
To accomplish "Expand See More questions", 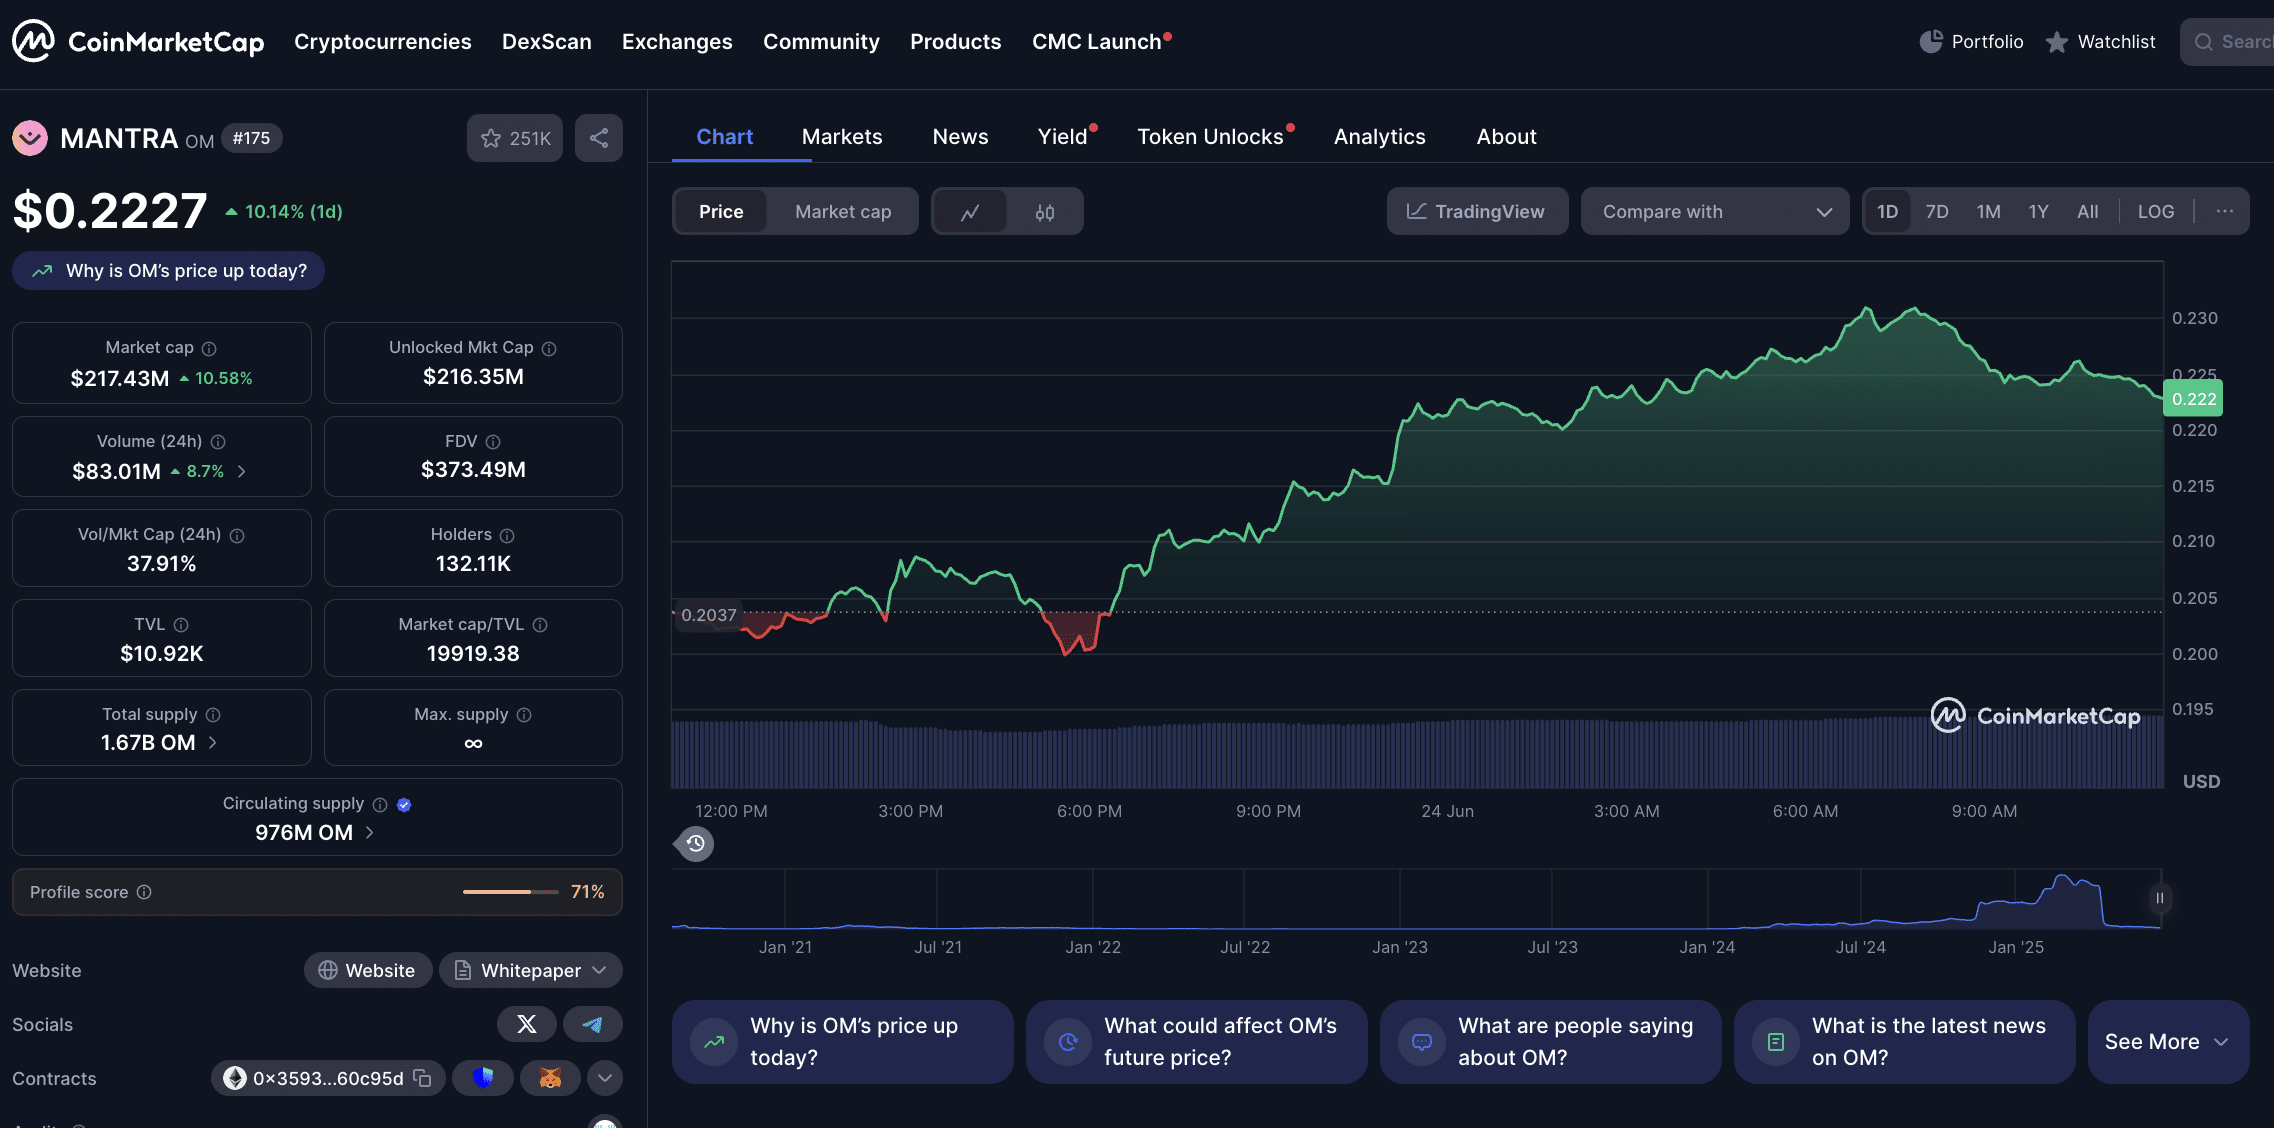I will [x=2168, y=1042].
